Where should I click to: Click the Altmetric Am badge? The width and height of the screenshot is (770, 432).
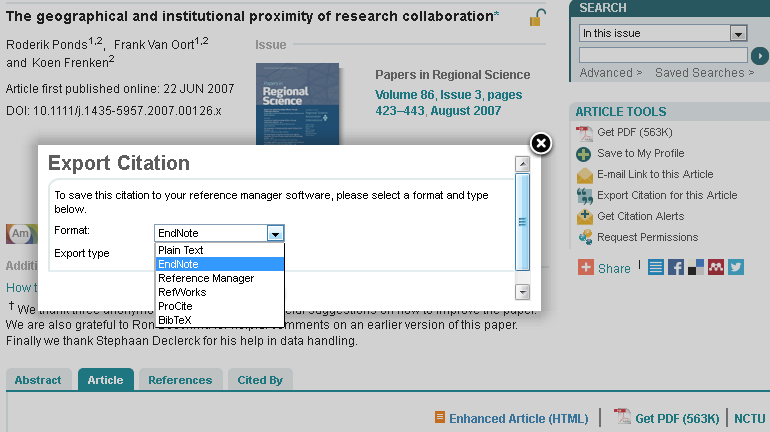(x=22, y=234)
